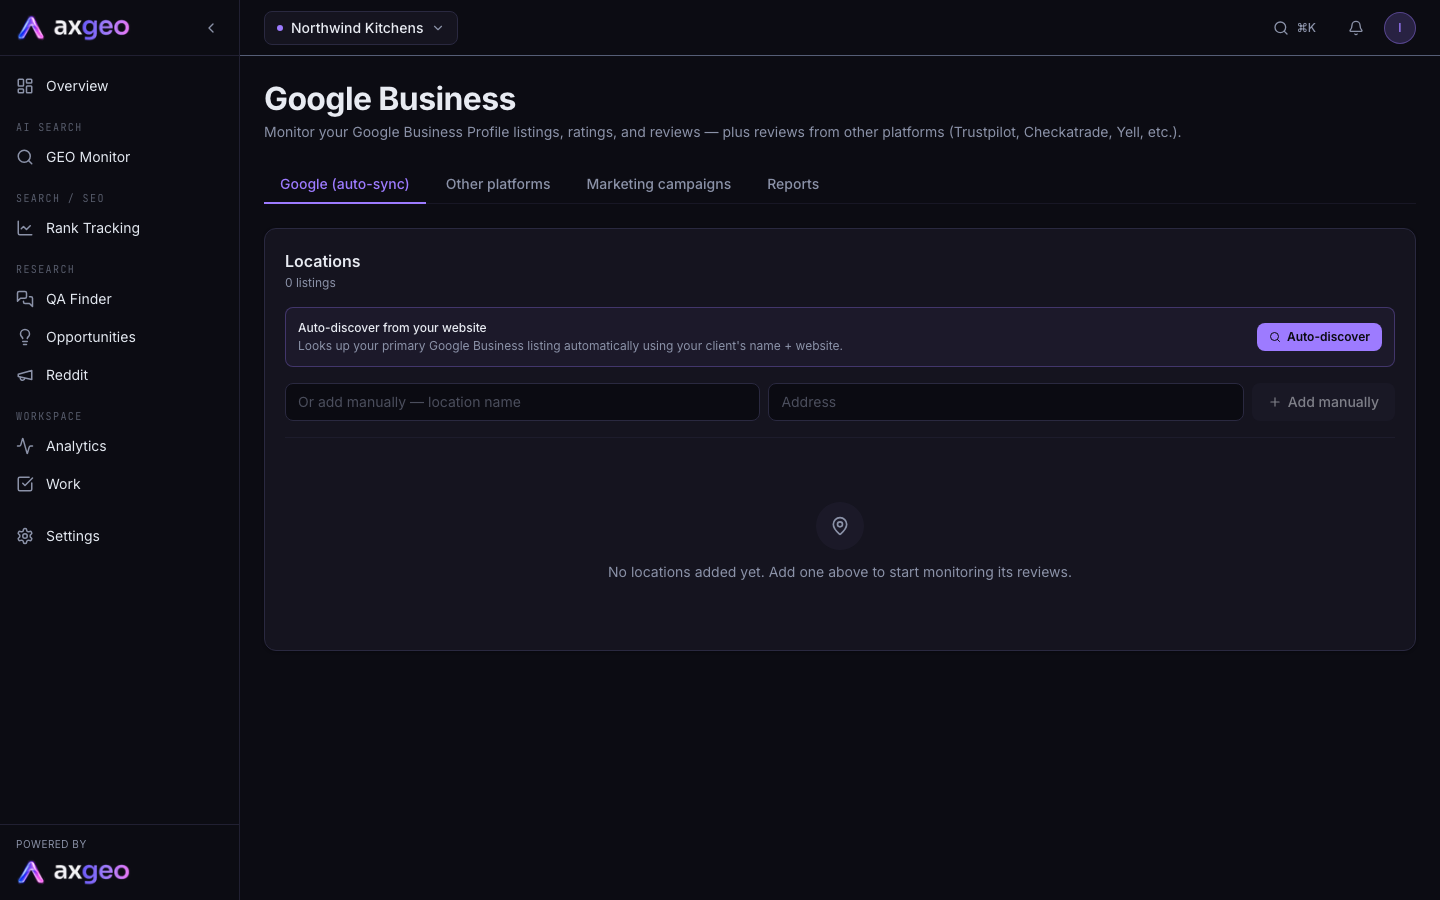Open Rank Tracking page label

(x=93, y=228)
